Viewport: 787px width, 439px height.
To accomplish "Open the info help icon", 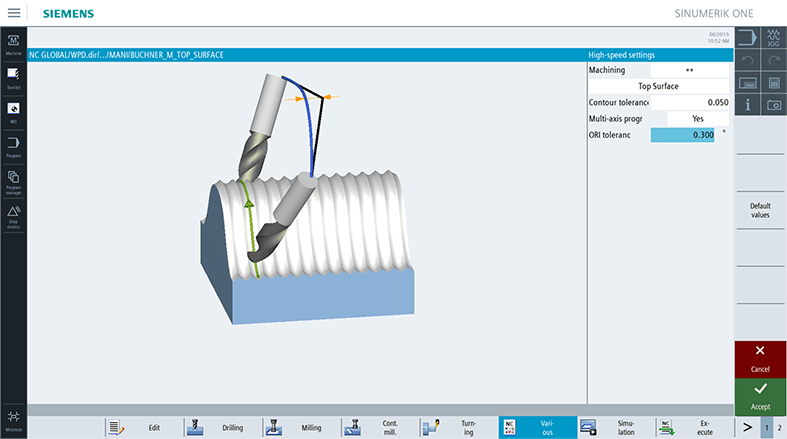I will (x=747, y=105).
